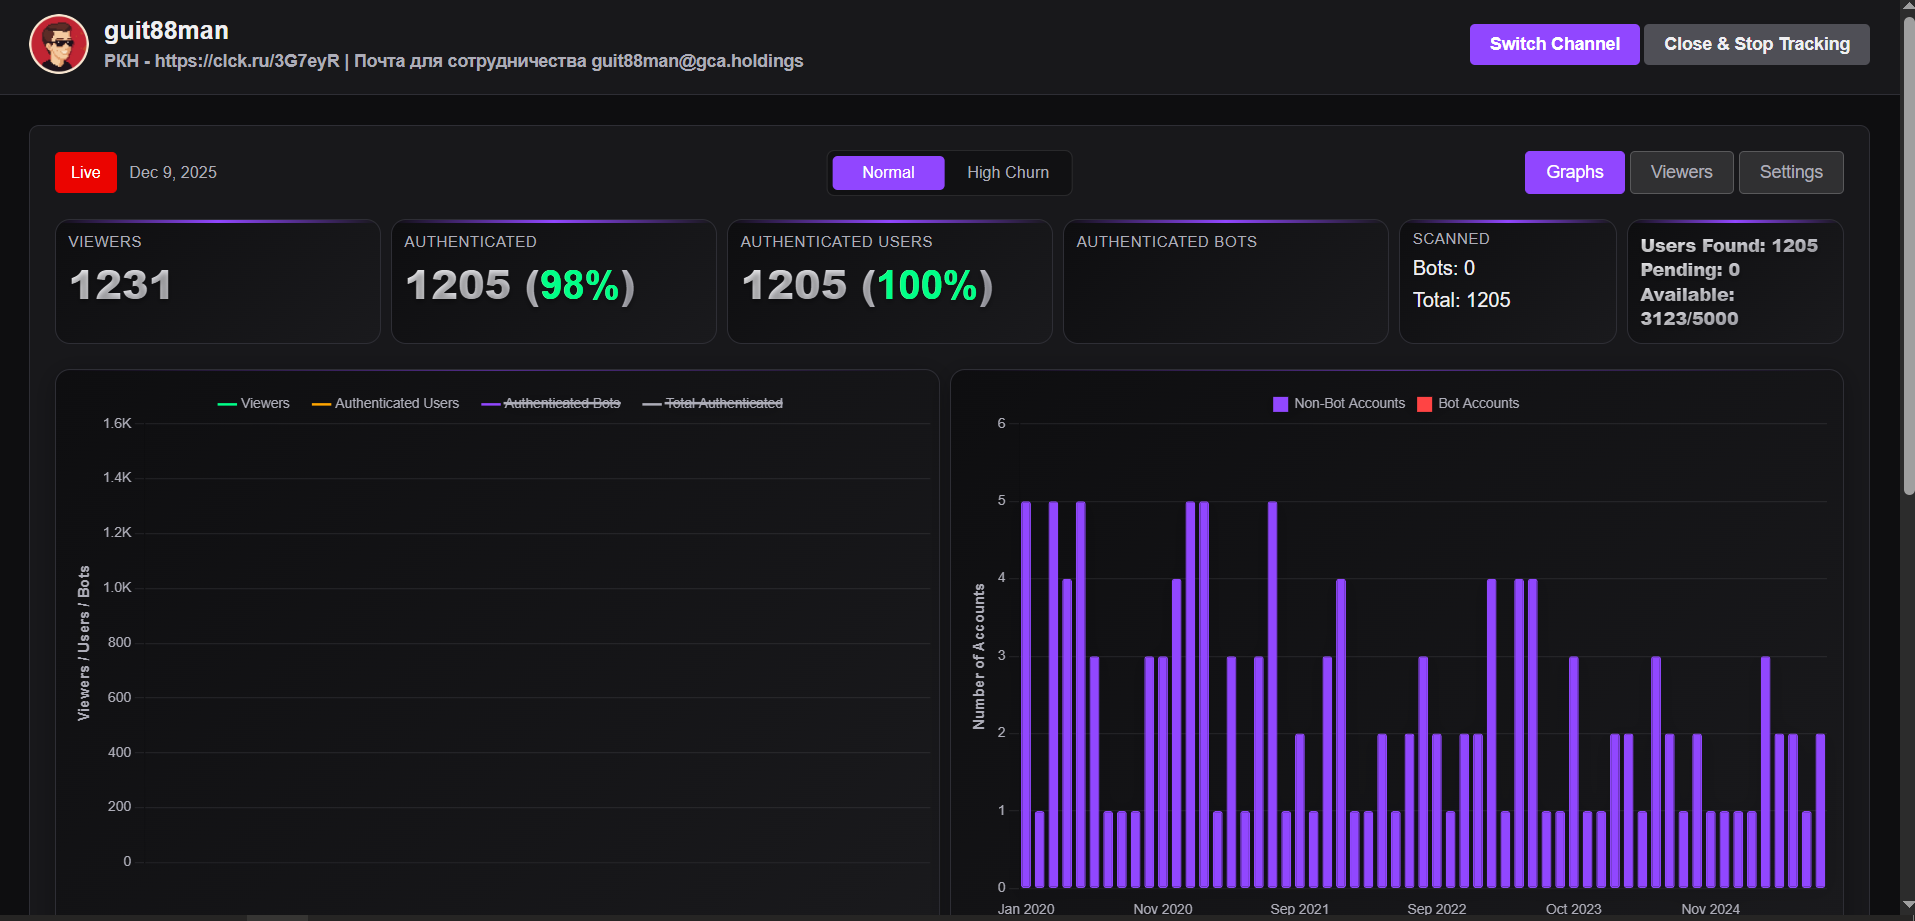Click the 1.0K y-axis label
The width and height of the screenshot is (1915, 921).
117,588
